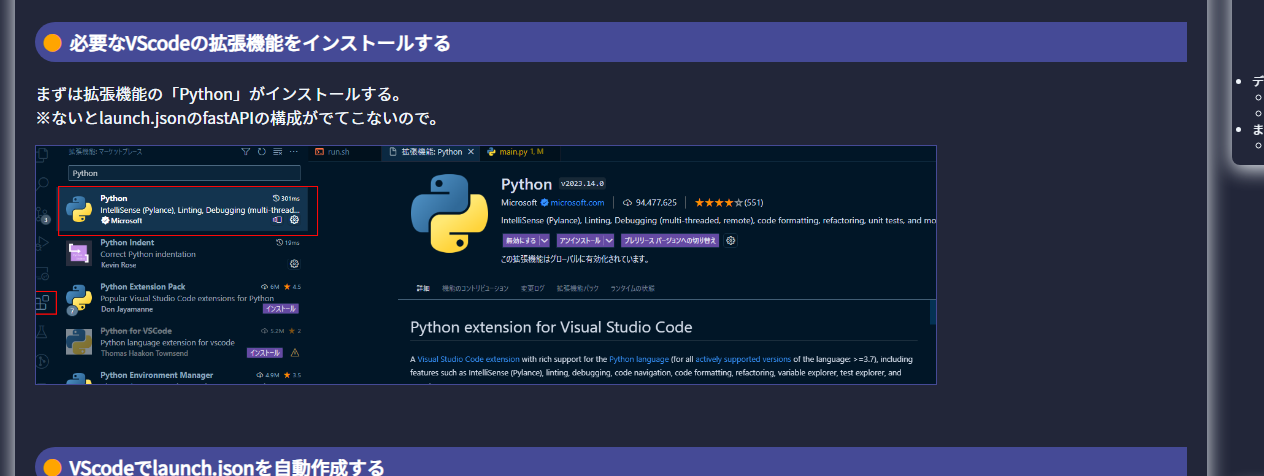Click Python Extension Pack logo icon
The height and width of the screenshot is (476, 1264).
pos(79,299)
